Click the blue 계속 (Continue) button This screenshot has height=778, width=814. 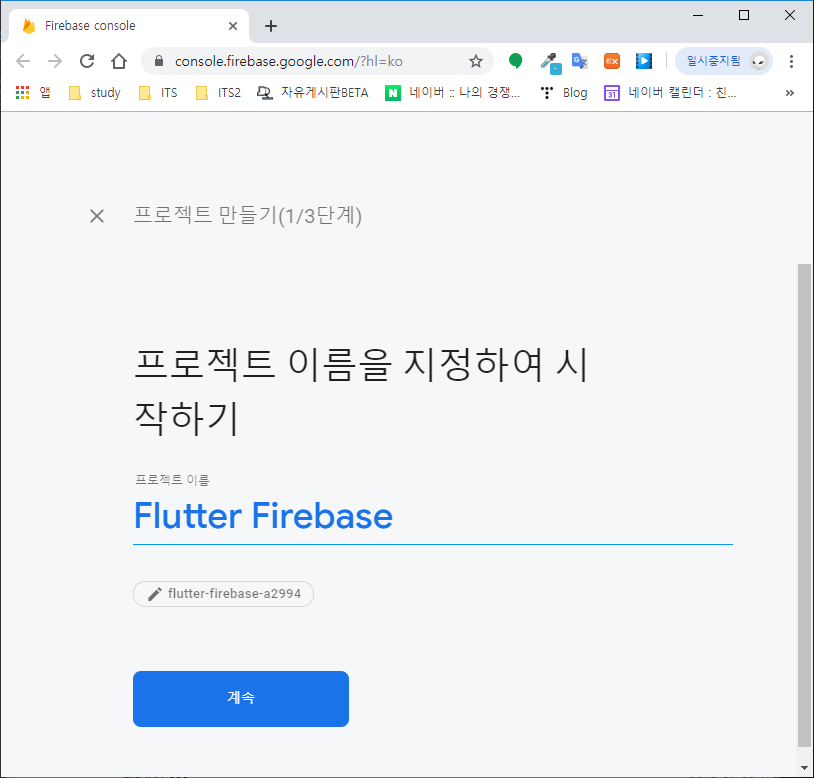click(x=241, y=699)
